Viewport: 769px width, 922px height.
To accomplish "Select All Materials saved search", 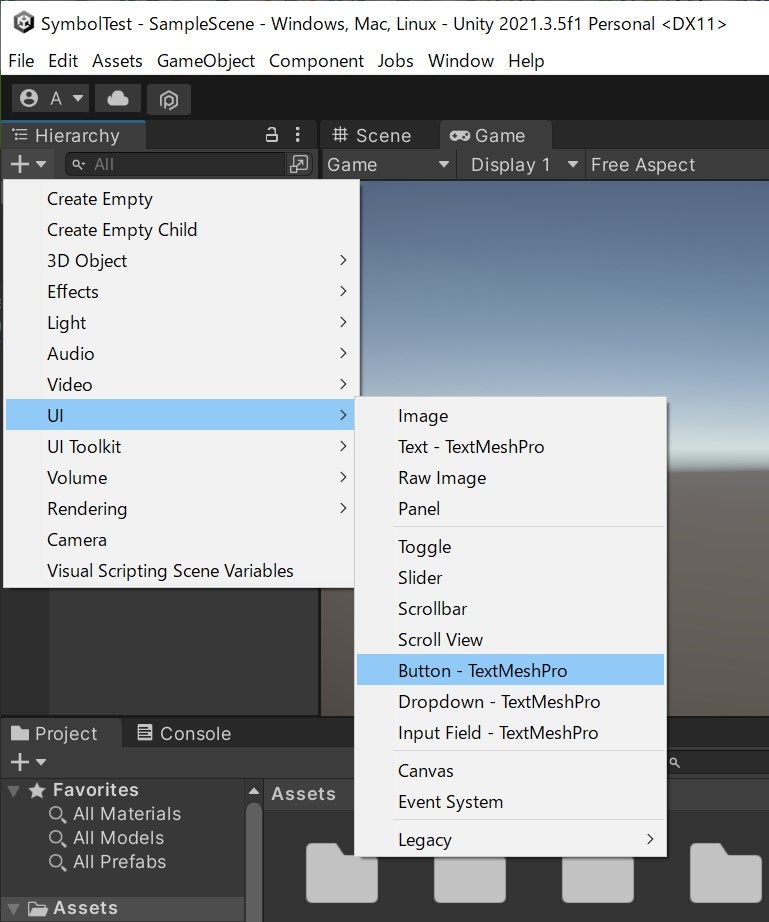I will (115, 814).
